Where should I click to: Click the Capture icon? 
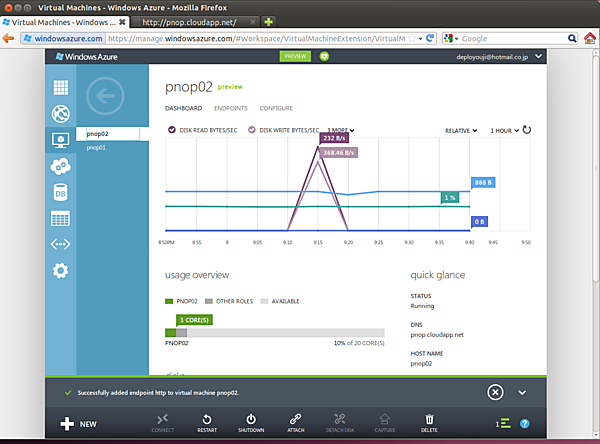pyautogui.click(x=385, y=423)
